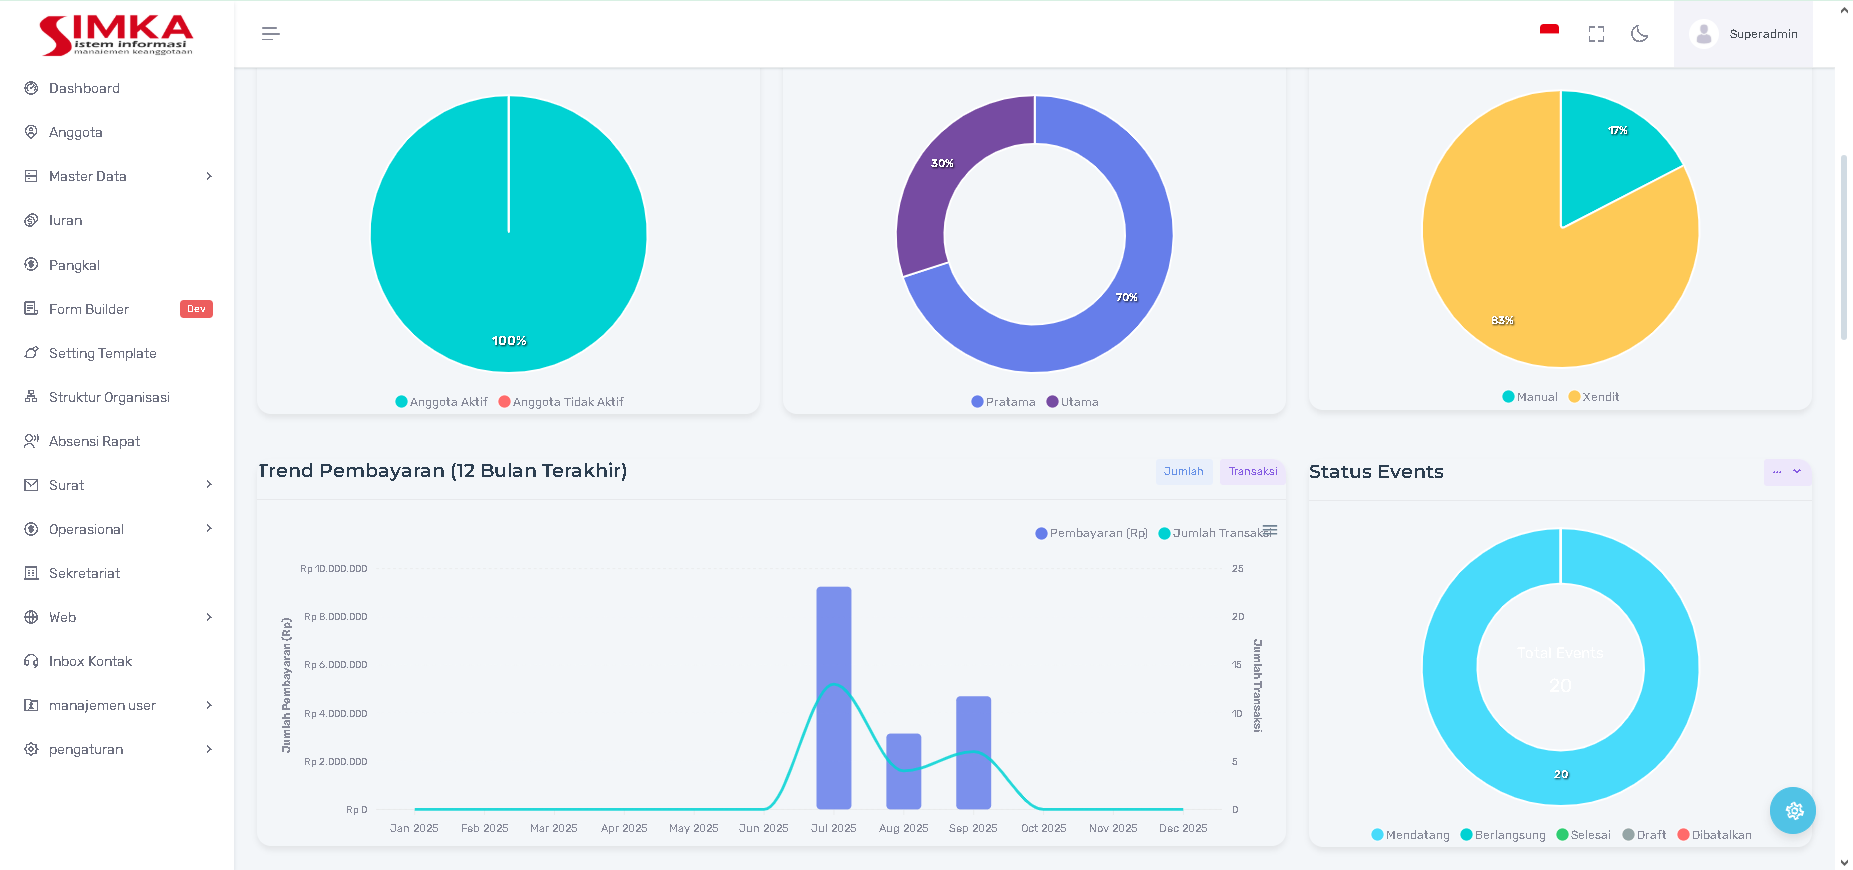
Task: Click the Dashboard icon in the sidebar
Action: click(x=31, y=88)
